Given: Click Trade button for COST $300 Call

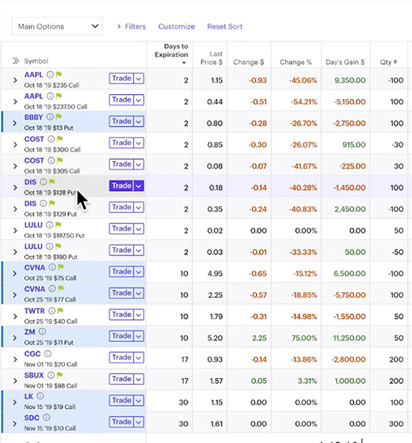Looking at the screenshot, I should point(121,143).
